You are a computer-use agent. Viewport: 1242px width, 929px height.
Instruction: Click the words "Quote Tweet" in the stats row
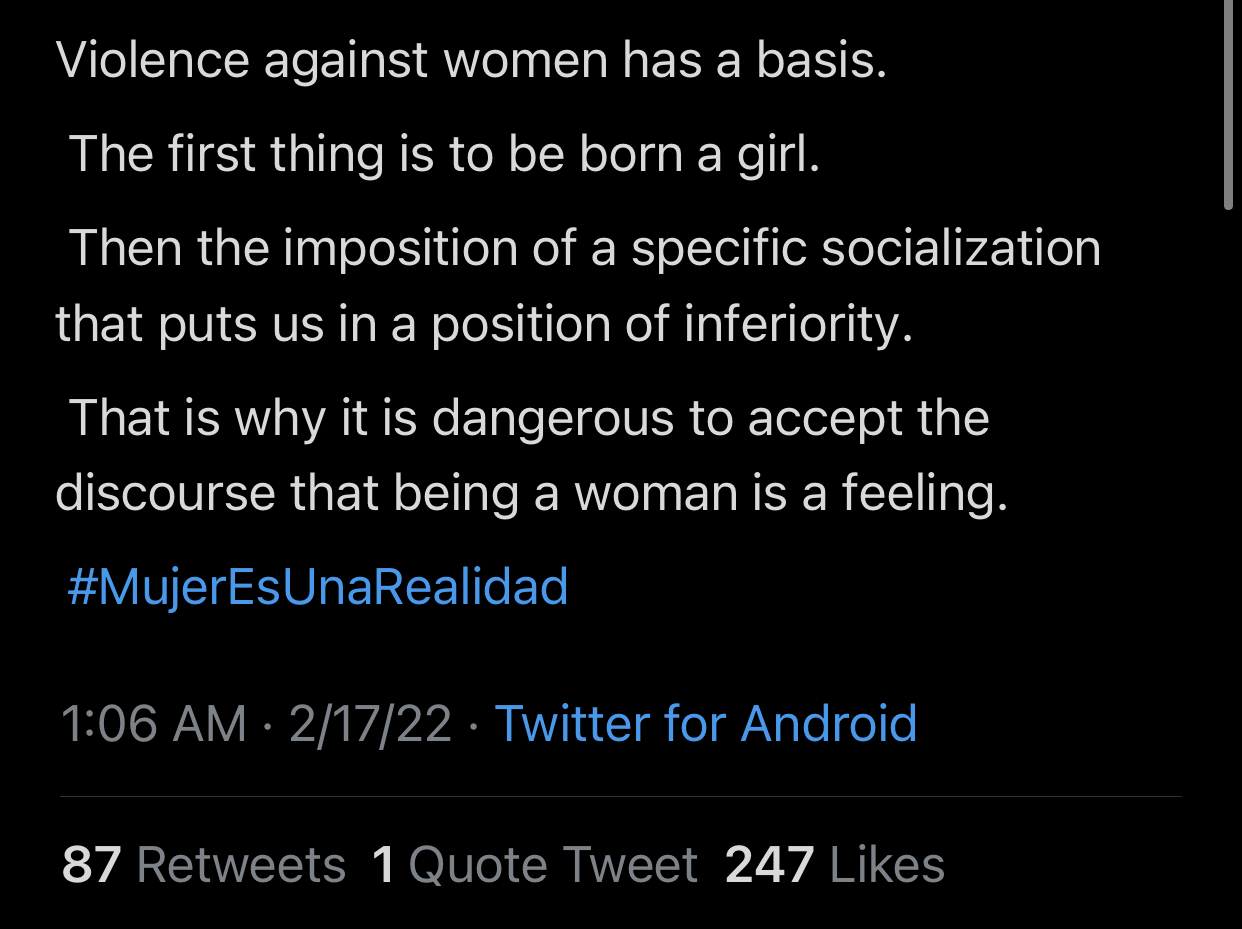tap(553, 865)
